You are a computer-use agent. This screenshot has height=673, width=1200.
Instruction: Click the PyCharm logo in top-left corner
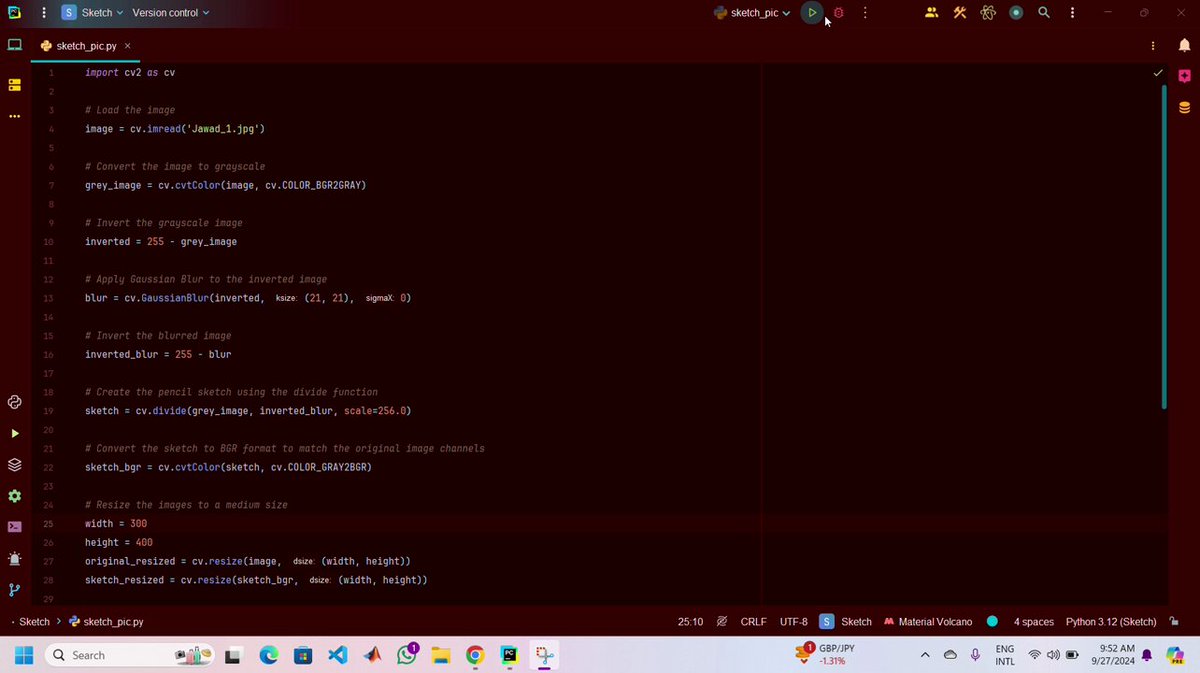coord(15,13)
